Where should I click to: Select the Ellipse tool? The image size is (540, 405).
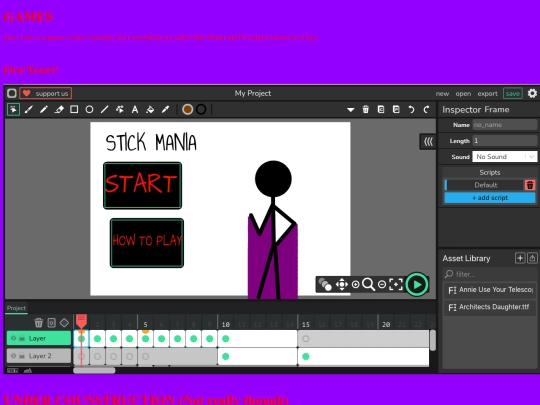point(89,110)
